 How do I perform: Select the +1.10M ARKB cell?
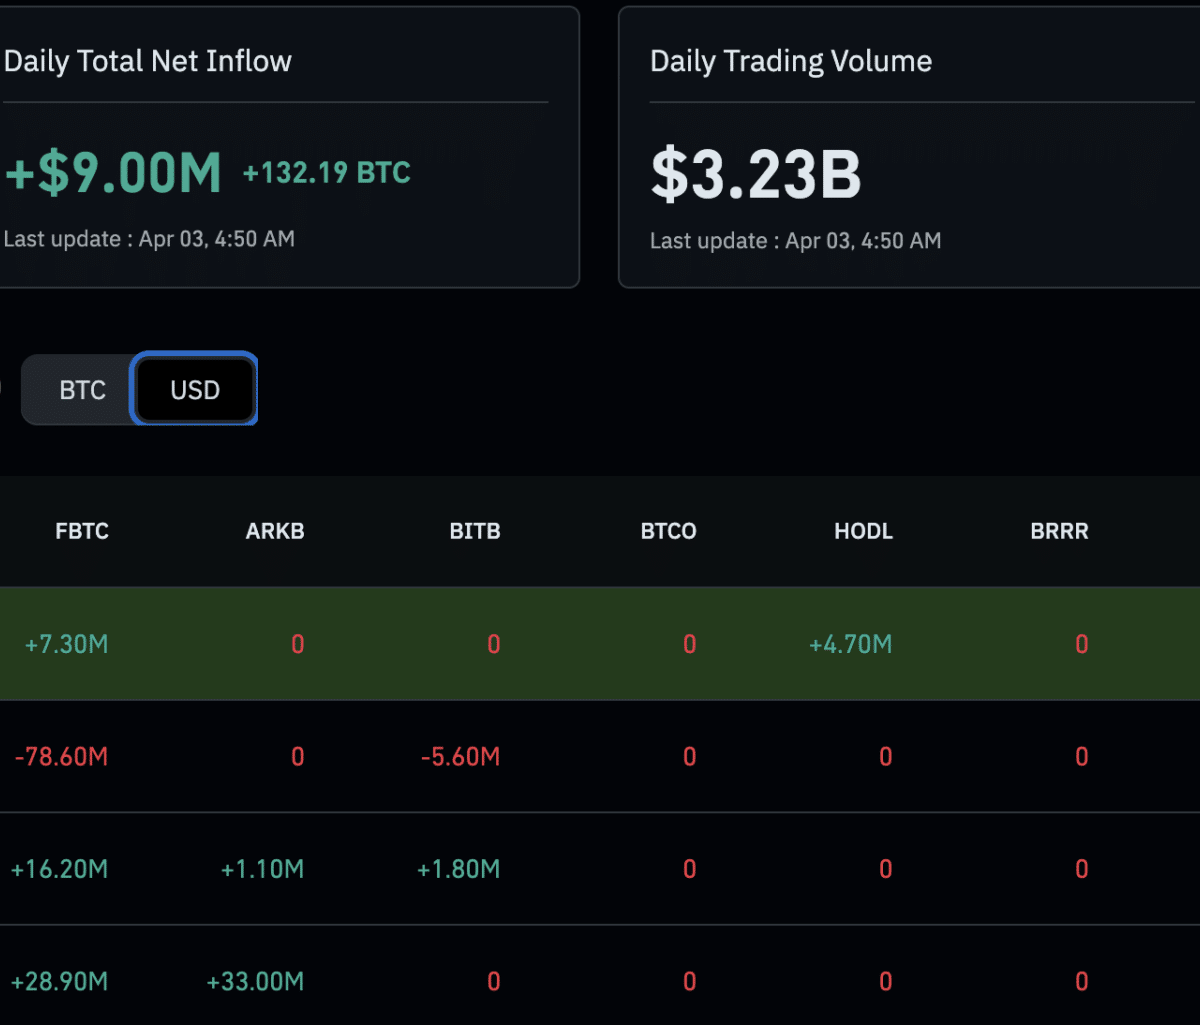coord(262,870)
